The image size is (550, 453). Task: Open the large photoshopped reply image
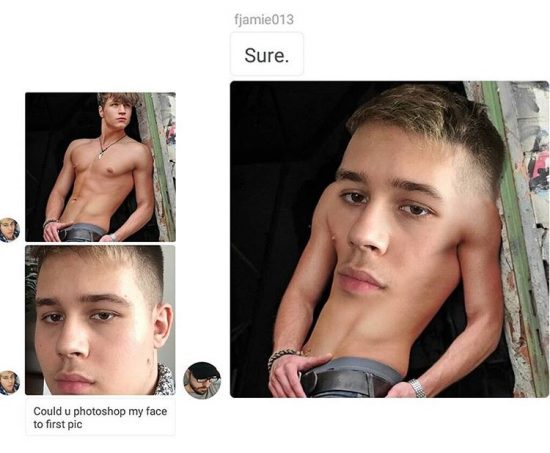coord(389,239)
